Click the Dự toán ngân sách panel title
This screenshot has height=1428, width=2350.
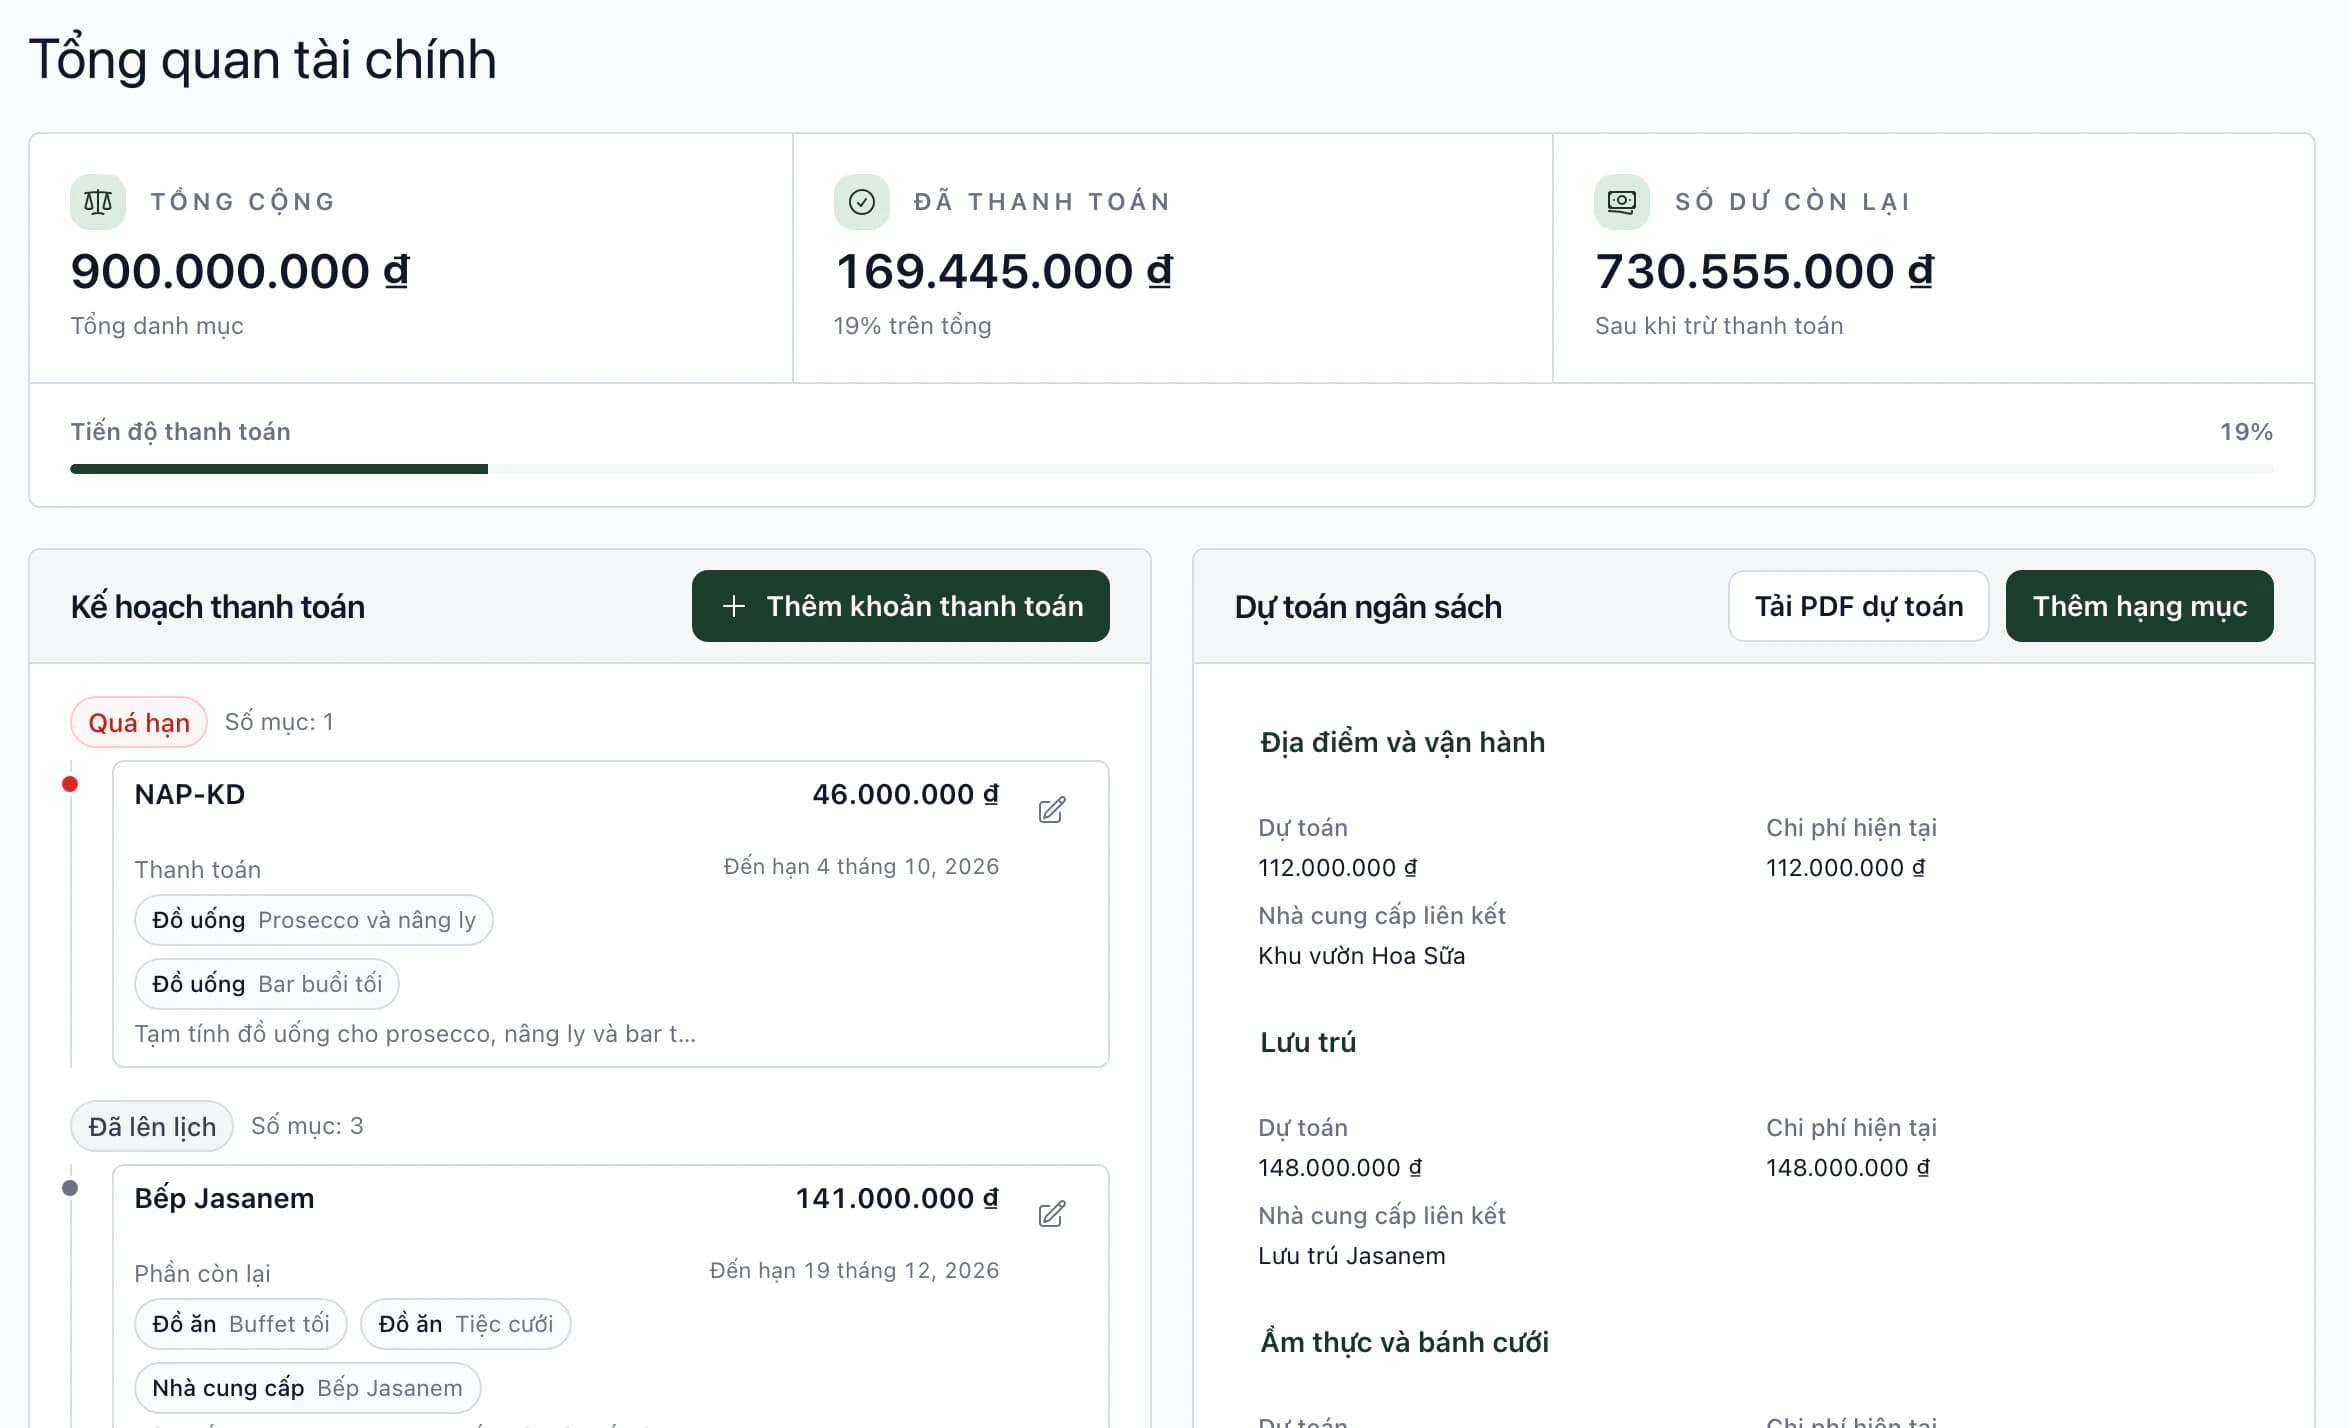(1368, 606)
